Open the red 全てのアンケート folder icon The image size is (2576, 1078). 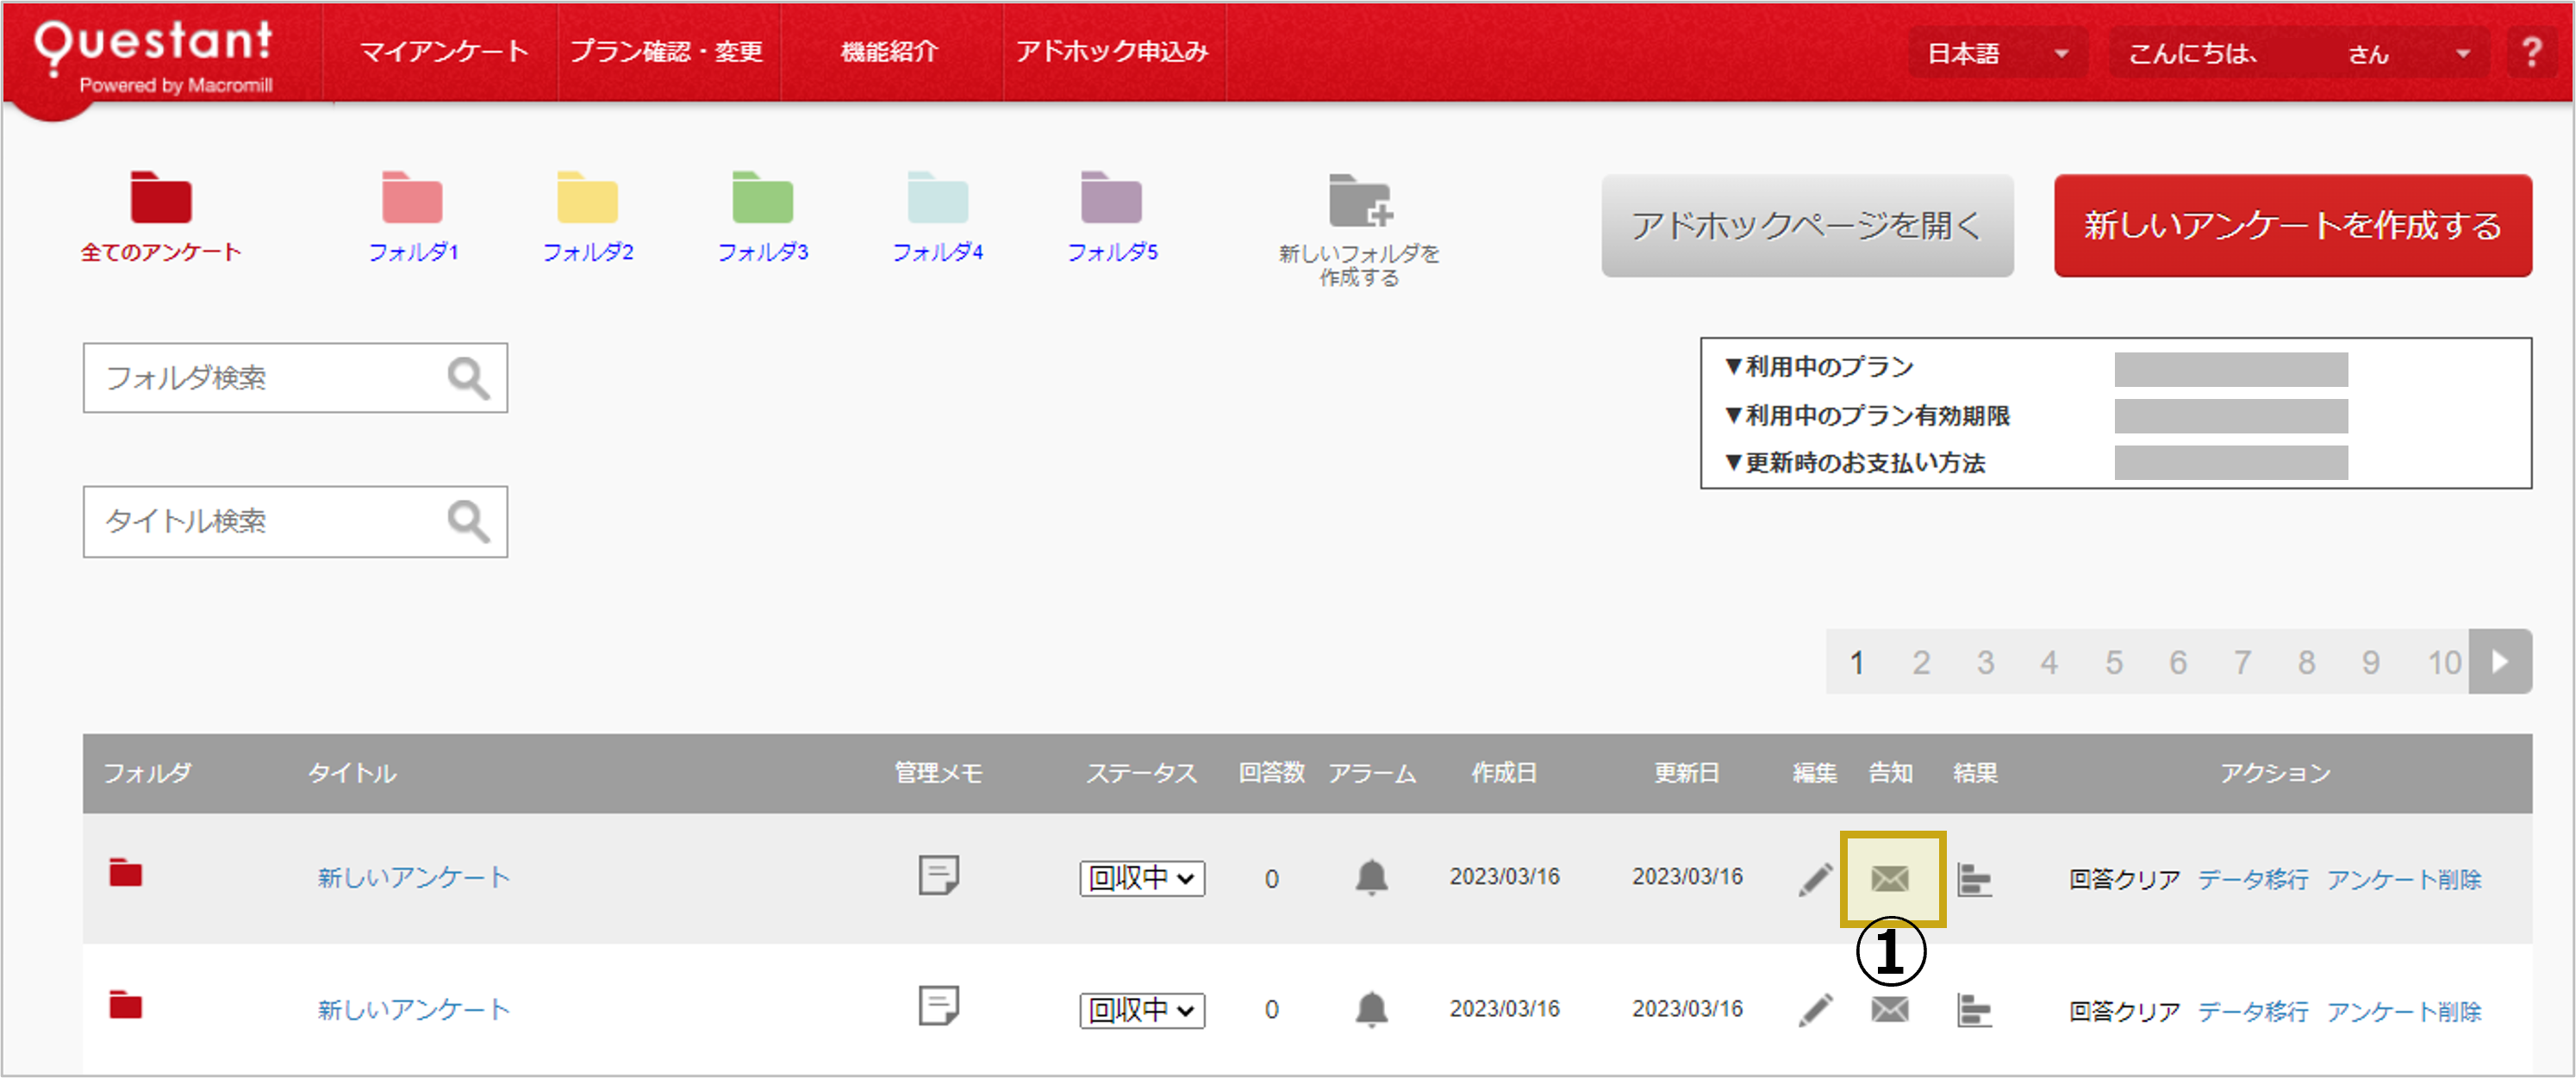[160, 197]
